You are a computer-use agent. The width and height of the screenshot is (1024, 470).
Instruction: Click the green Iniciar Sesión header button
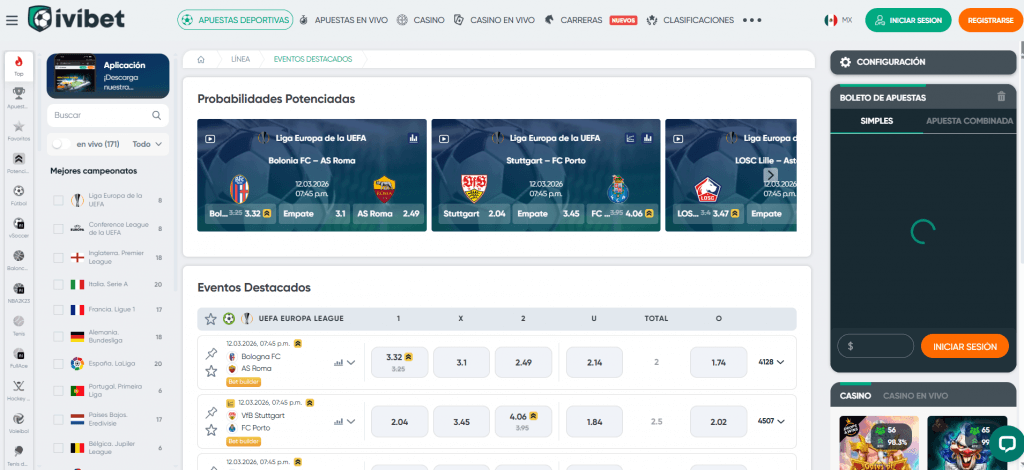coord(908,20)
